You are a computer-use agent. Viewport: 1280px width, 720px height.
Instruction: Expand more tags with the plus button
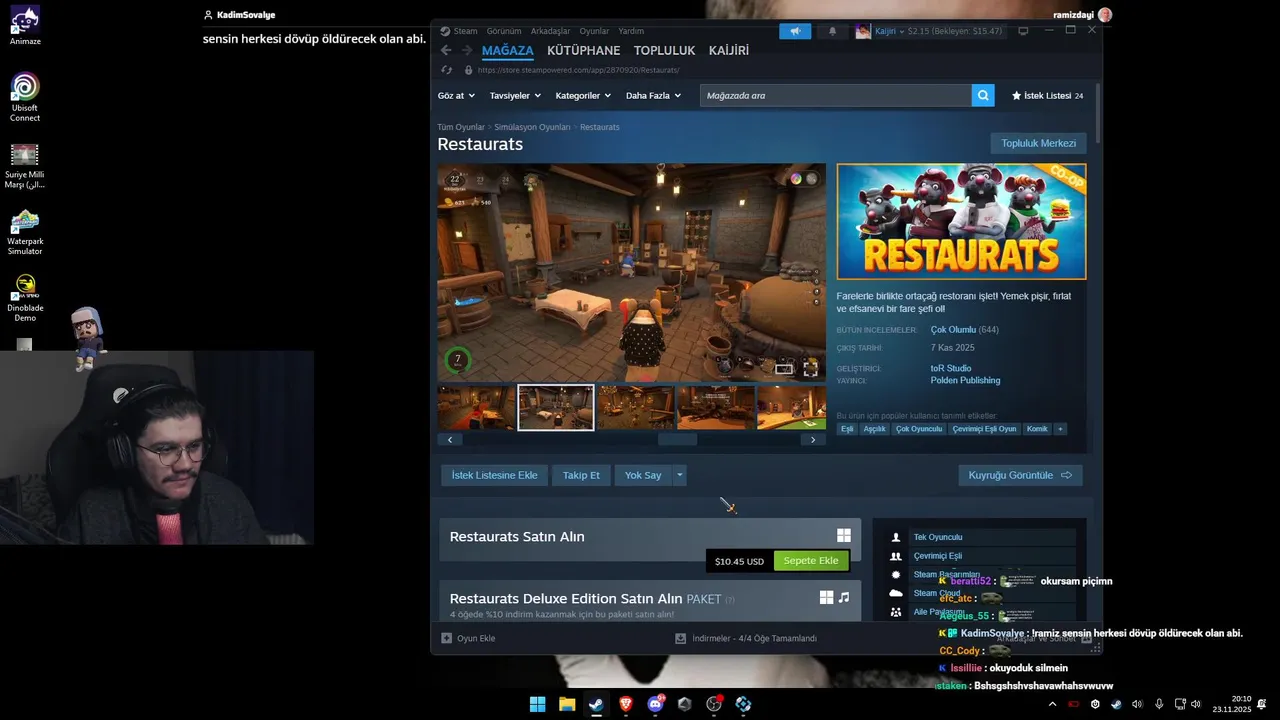click(1060, 428)
